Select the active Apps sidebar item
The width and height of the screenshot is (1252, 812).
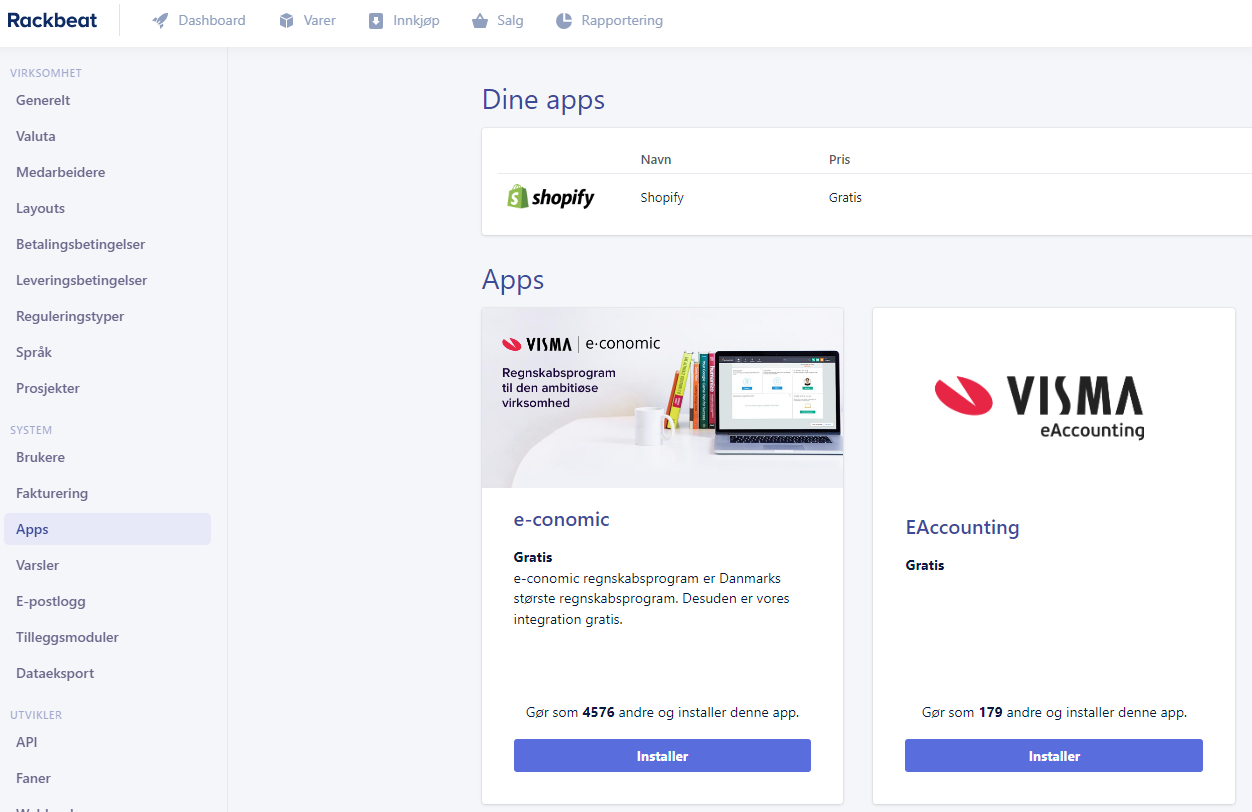tap(107, 529)
